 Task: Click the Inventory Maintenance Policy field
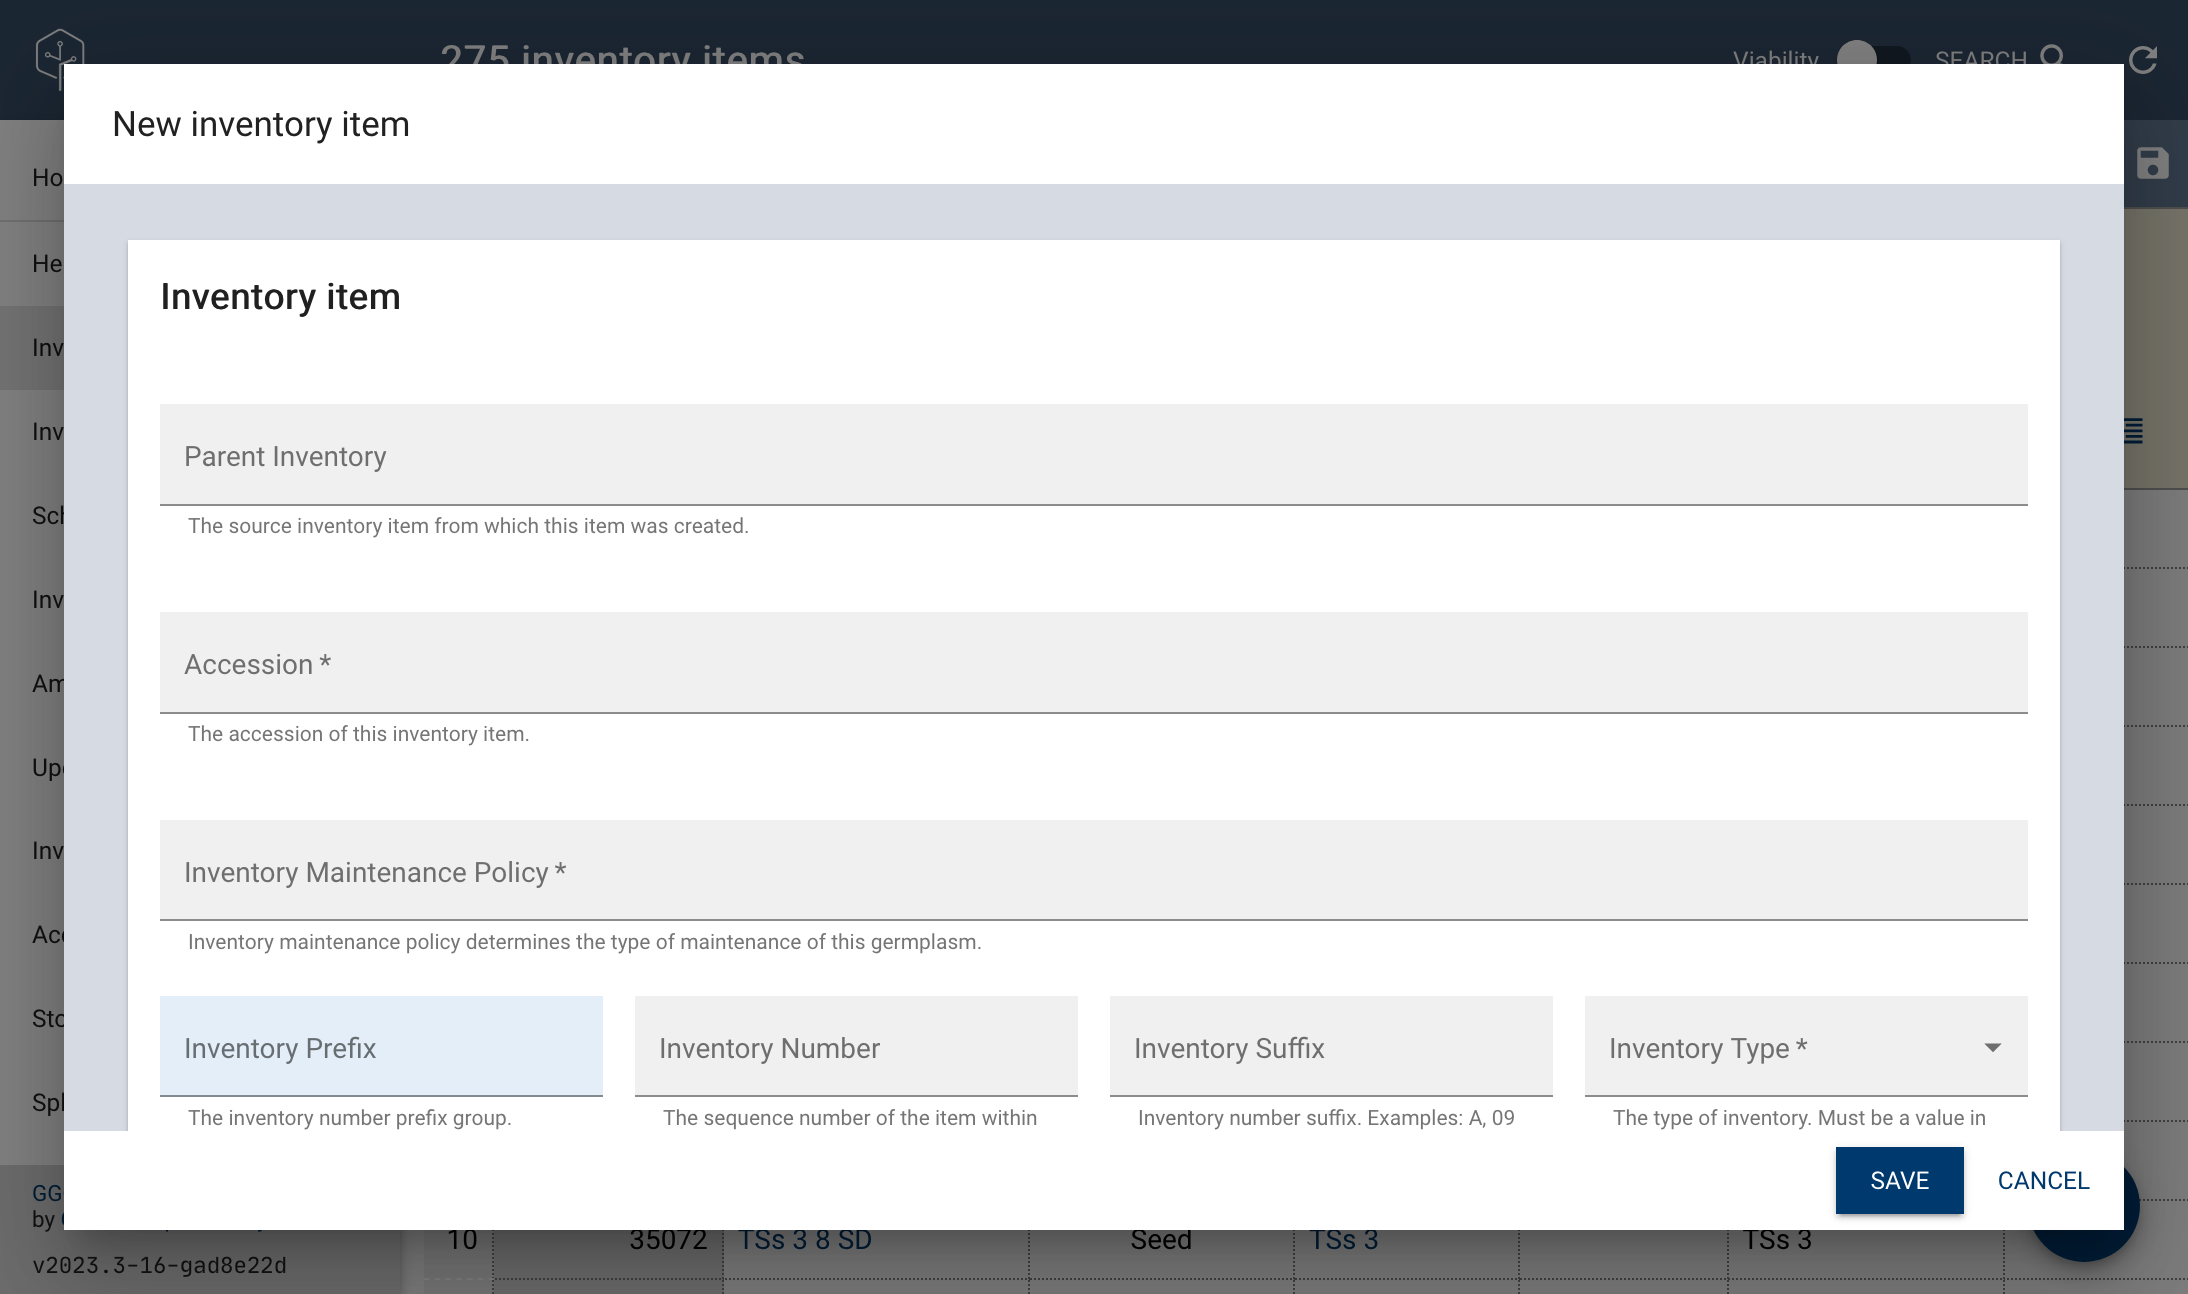pyautogui.click(x=1094, y=871)
